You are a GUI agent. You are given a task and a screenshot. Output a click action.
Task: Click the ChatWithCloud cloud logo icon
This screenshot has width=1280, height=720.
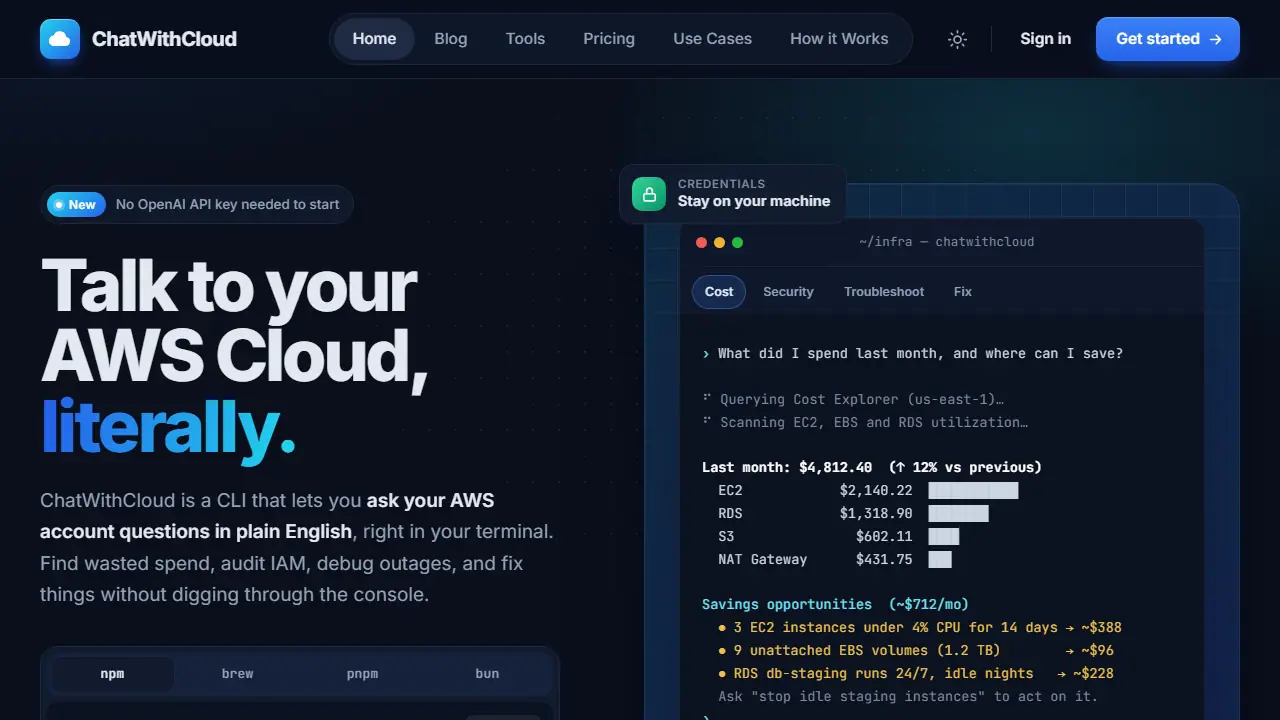60,39
